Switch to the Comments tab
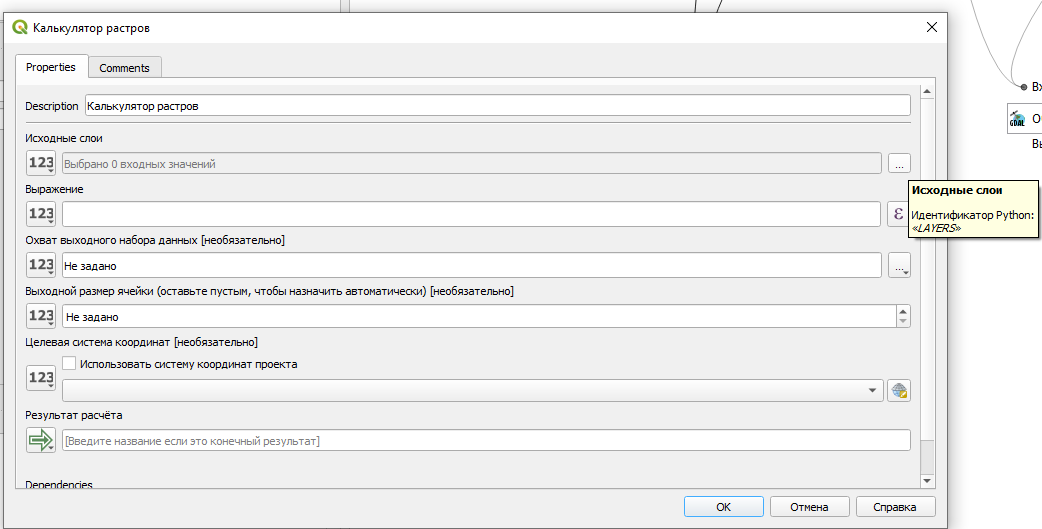 click(124, 68)
